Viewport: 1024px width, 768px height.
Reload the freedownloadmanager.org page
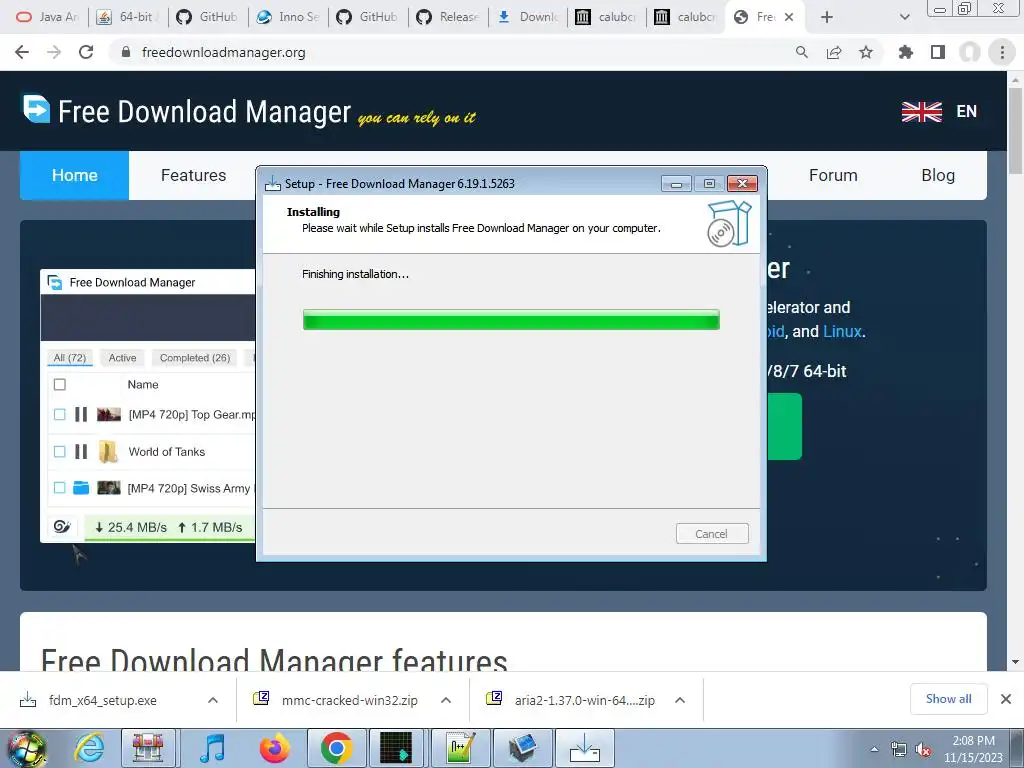pos(86,52)
